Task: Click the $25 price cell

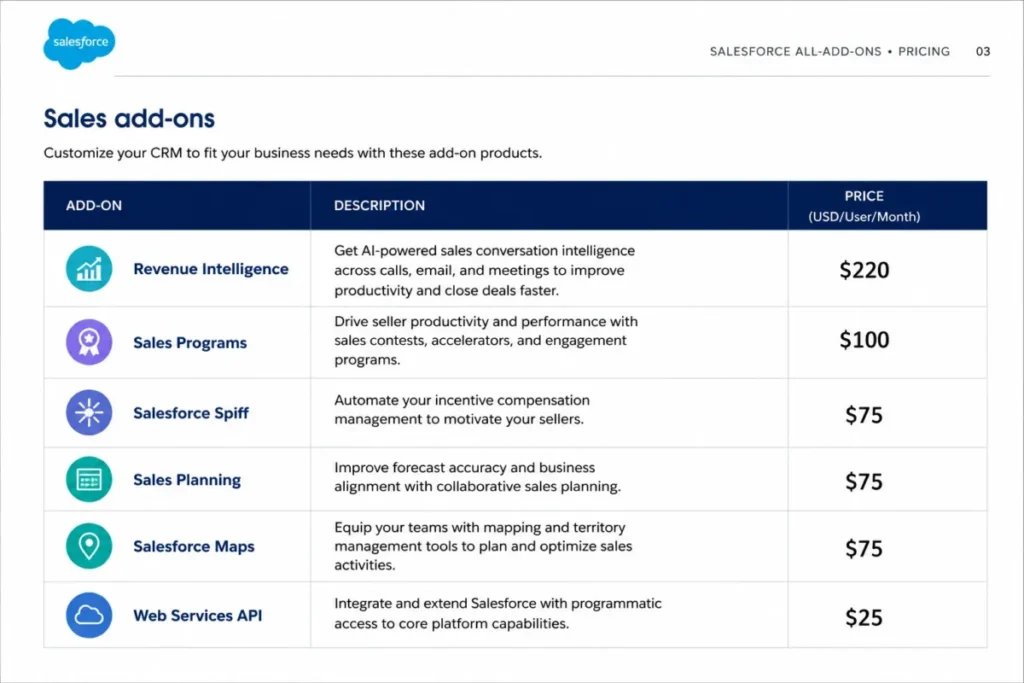Action: (864, 617)
